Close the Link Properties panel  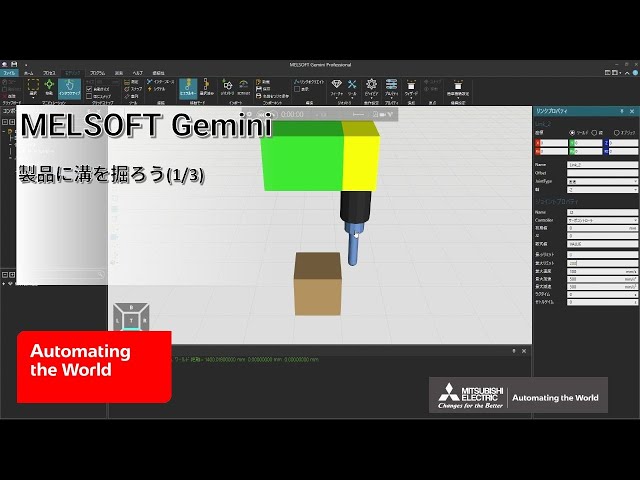(632, 111)
